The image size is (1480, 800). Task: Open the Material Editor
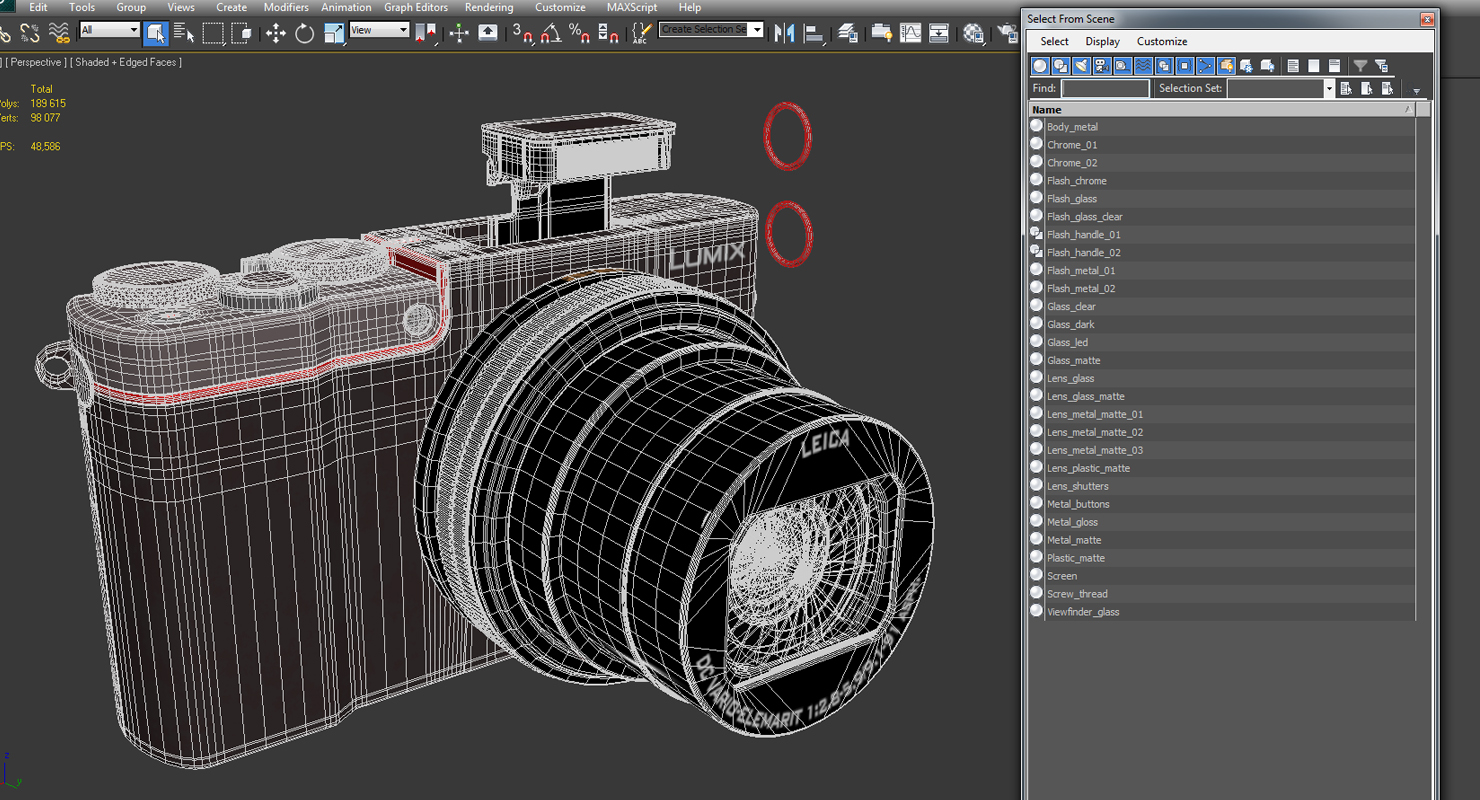(x=973, y=33)
